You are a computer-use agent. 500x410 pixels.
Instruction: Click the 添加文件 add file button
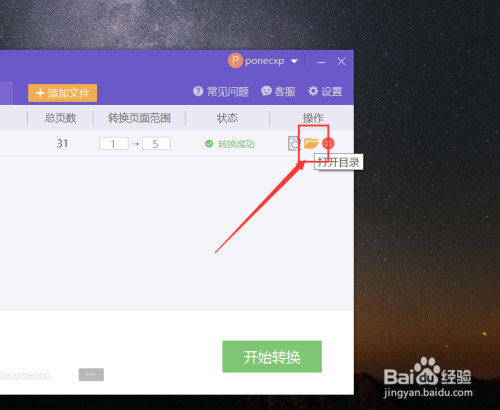[63, 93]
